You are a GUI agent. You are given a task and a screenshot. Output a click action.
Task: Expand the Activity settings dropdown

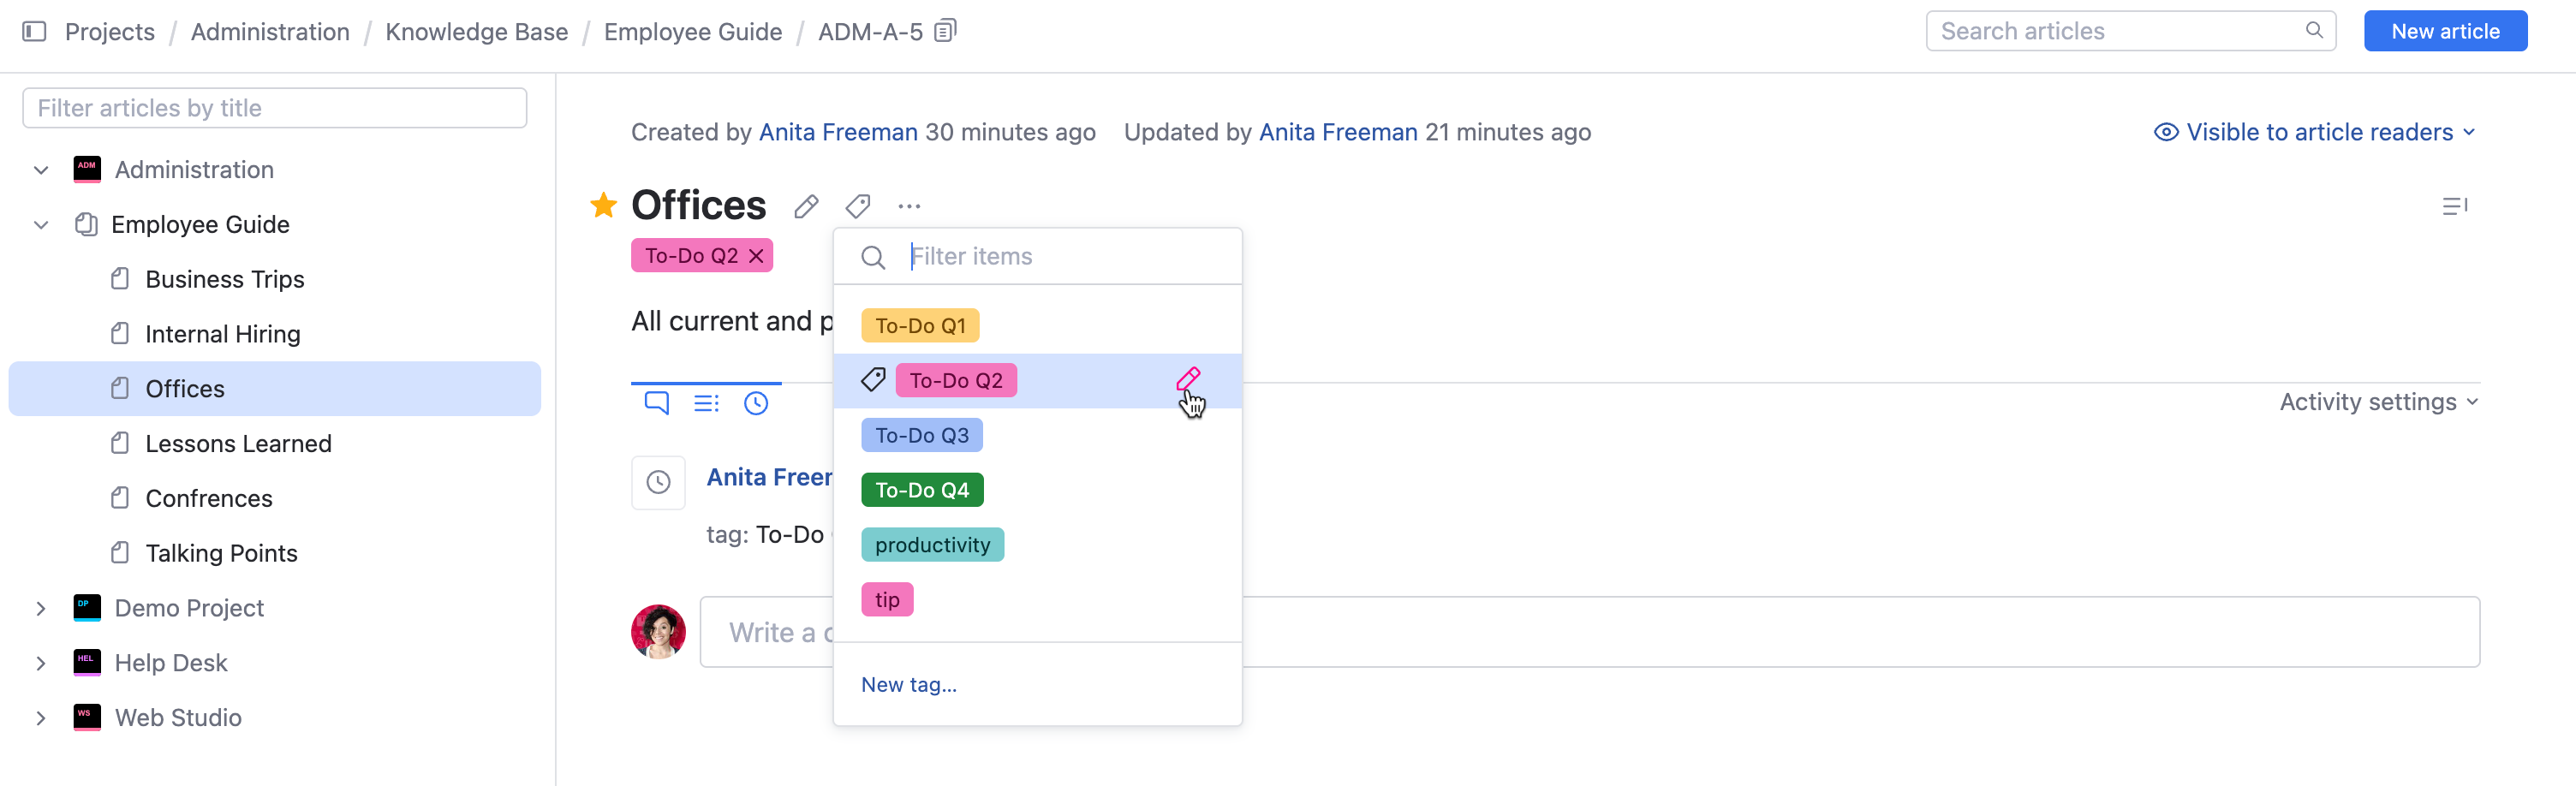tap(2378, 402)
